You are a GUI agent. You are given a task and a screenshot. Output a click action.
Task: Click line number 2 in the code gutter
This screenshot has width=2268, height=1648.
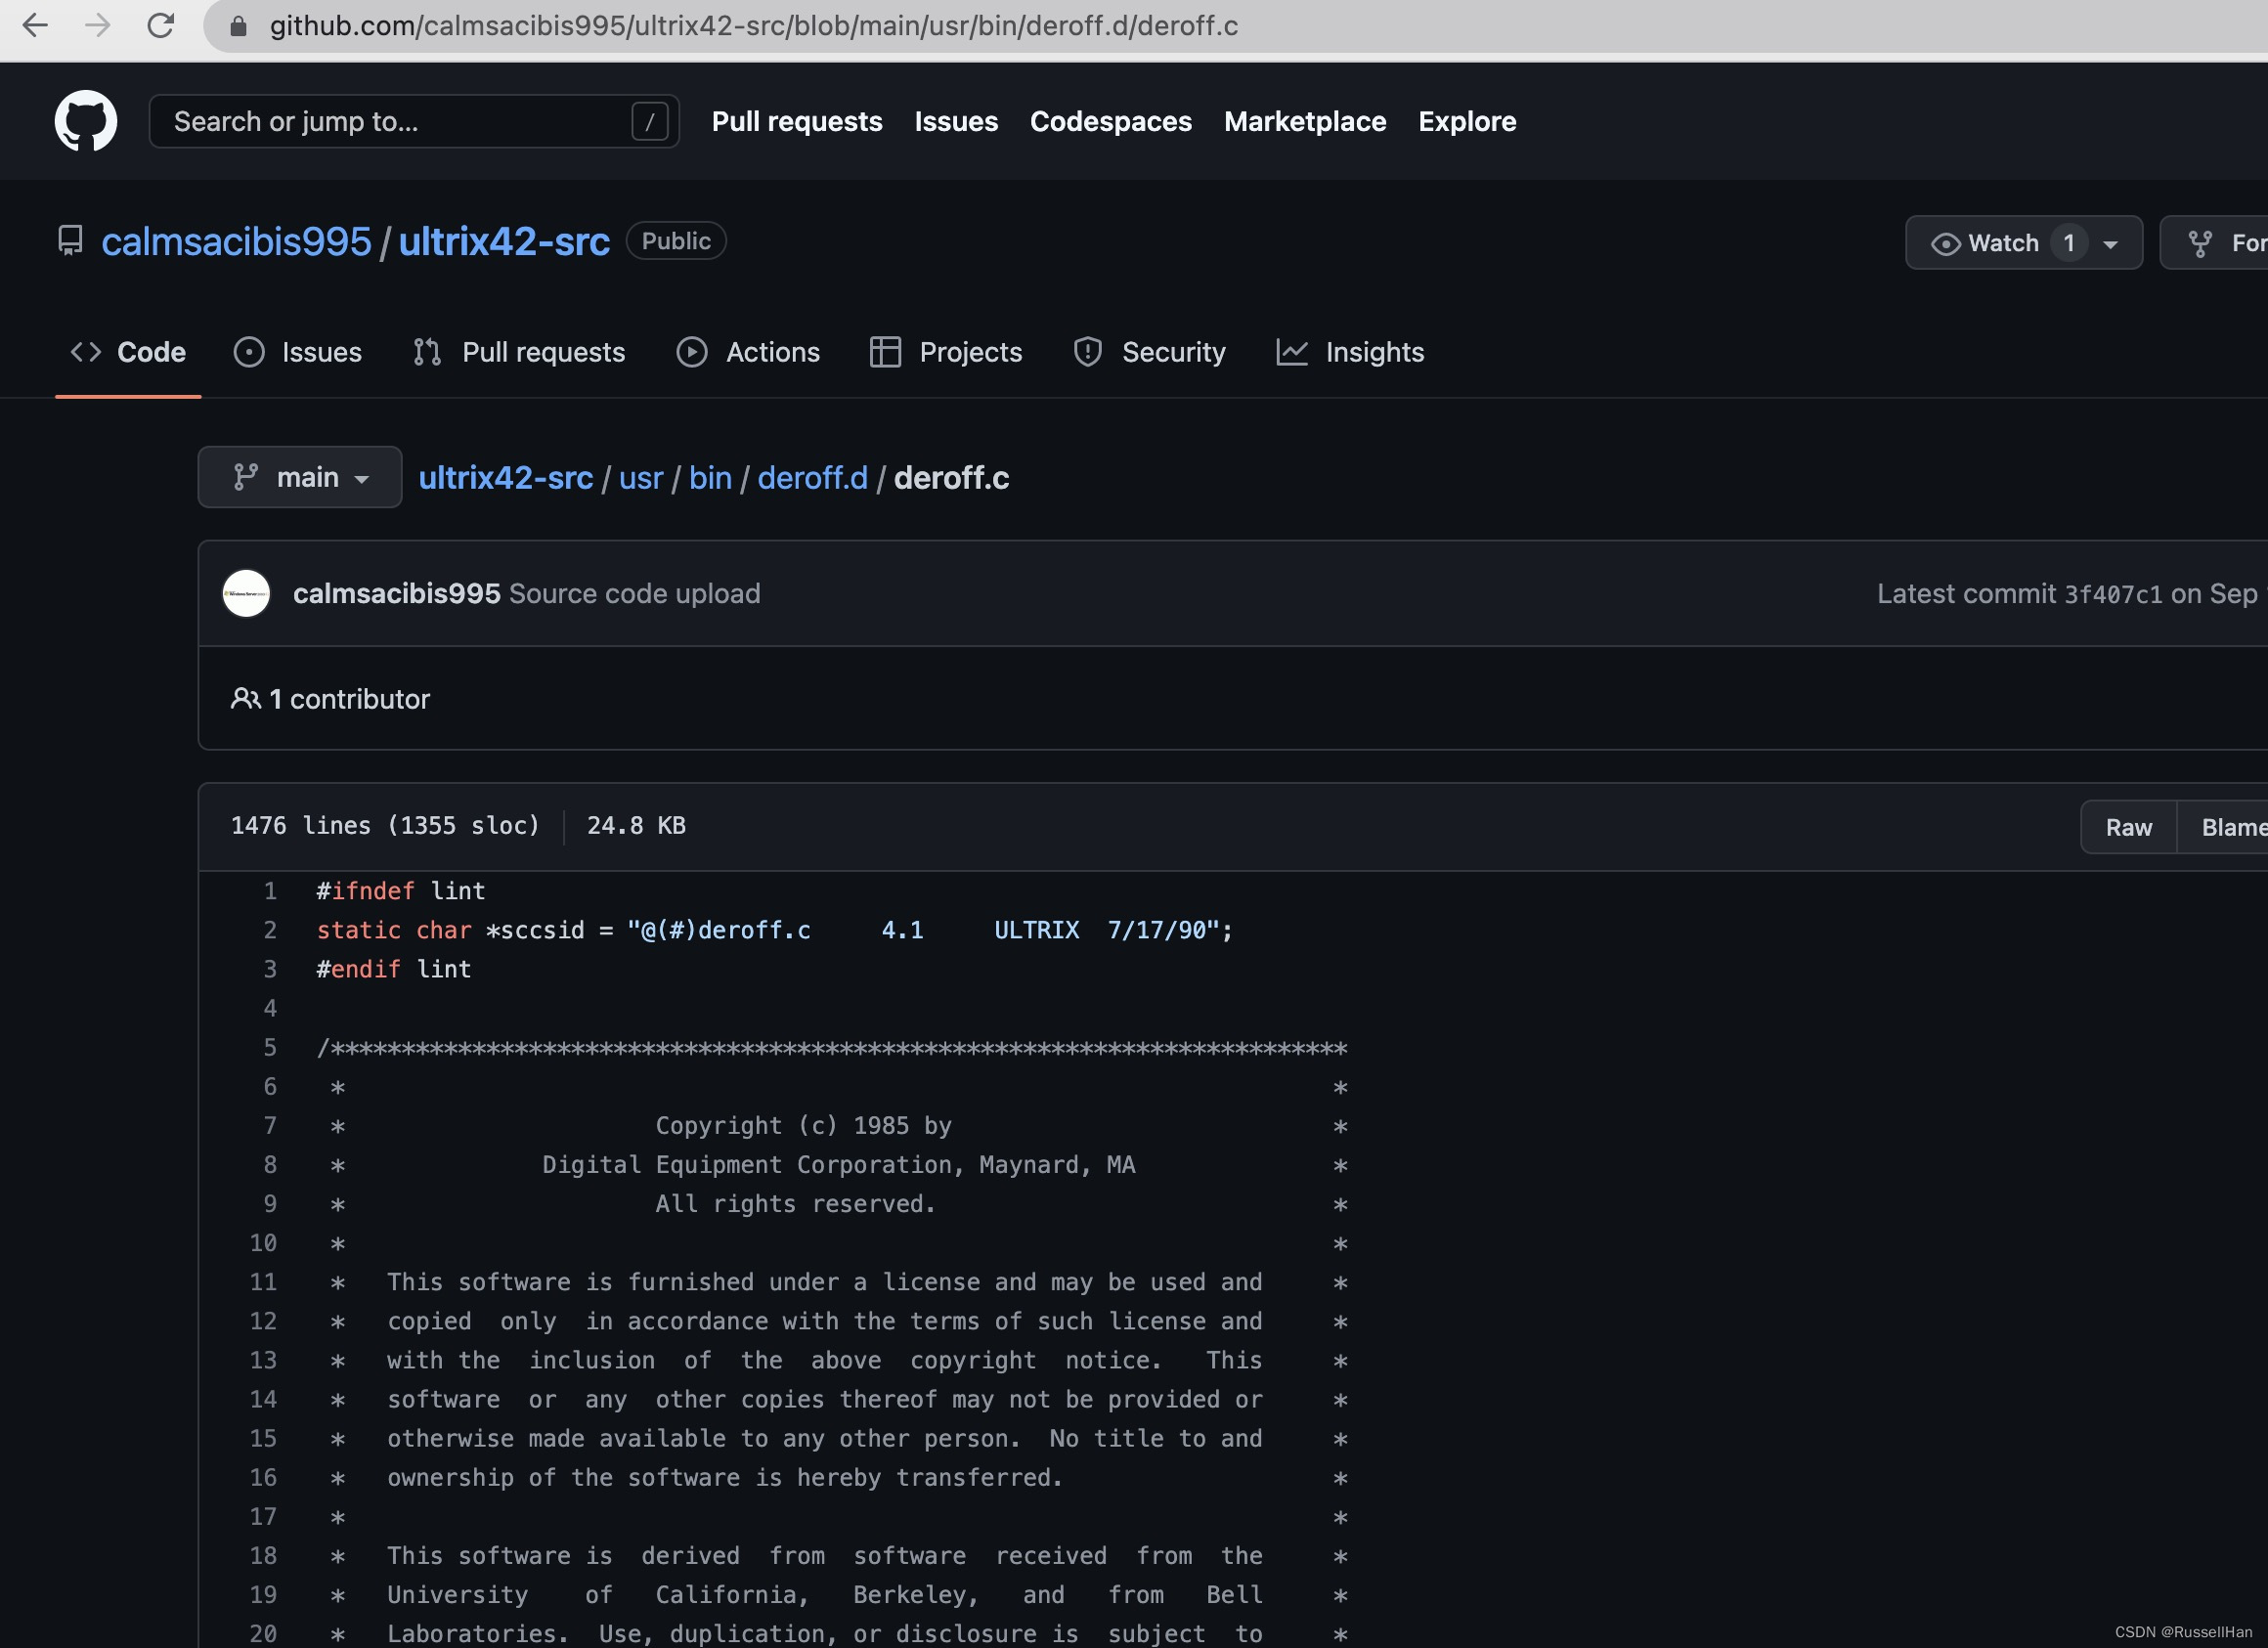pos(270,930)
